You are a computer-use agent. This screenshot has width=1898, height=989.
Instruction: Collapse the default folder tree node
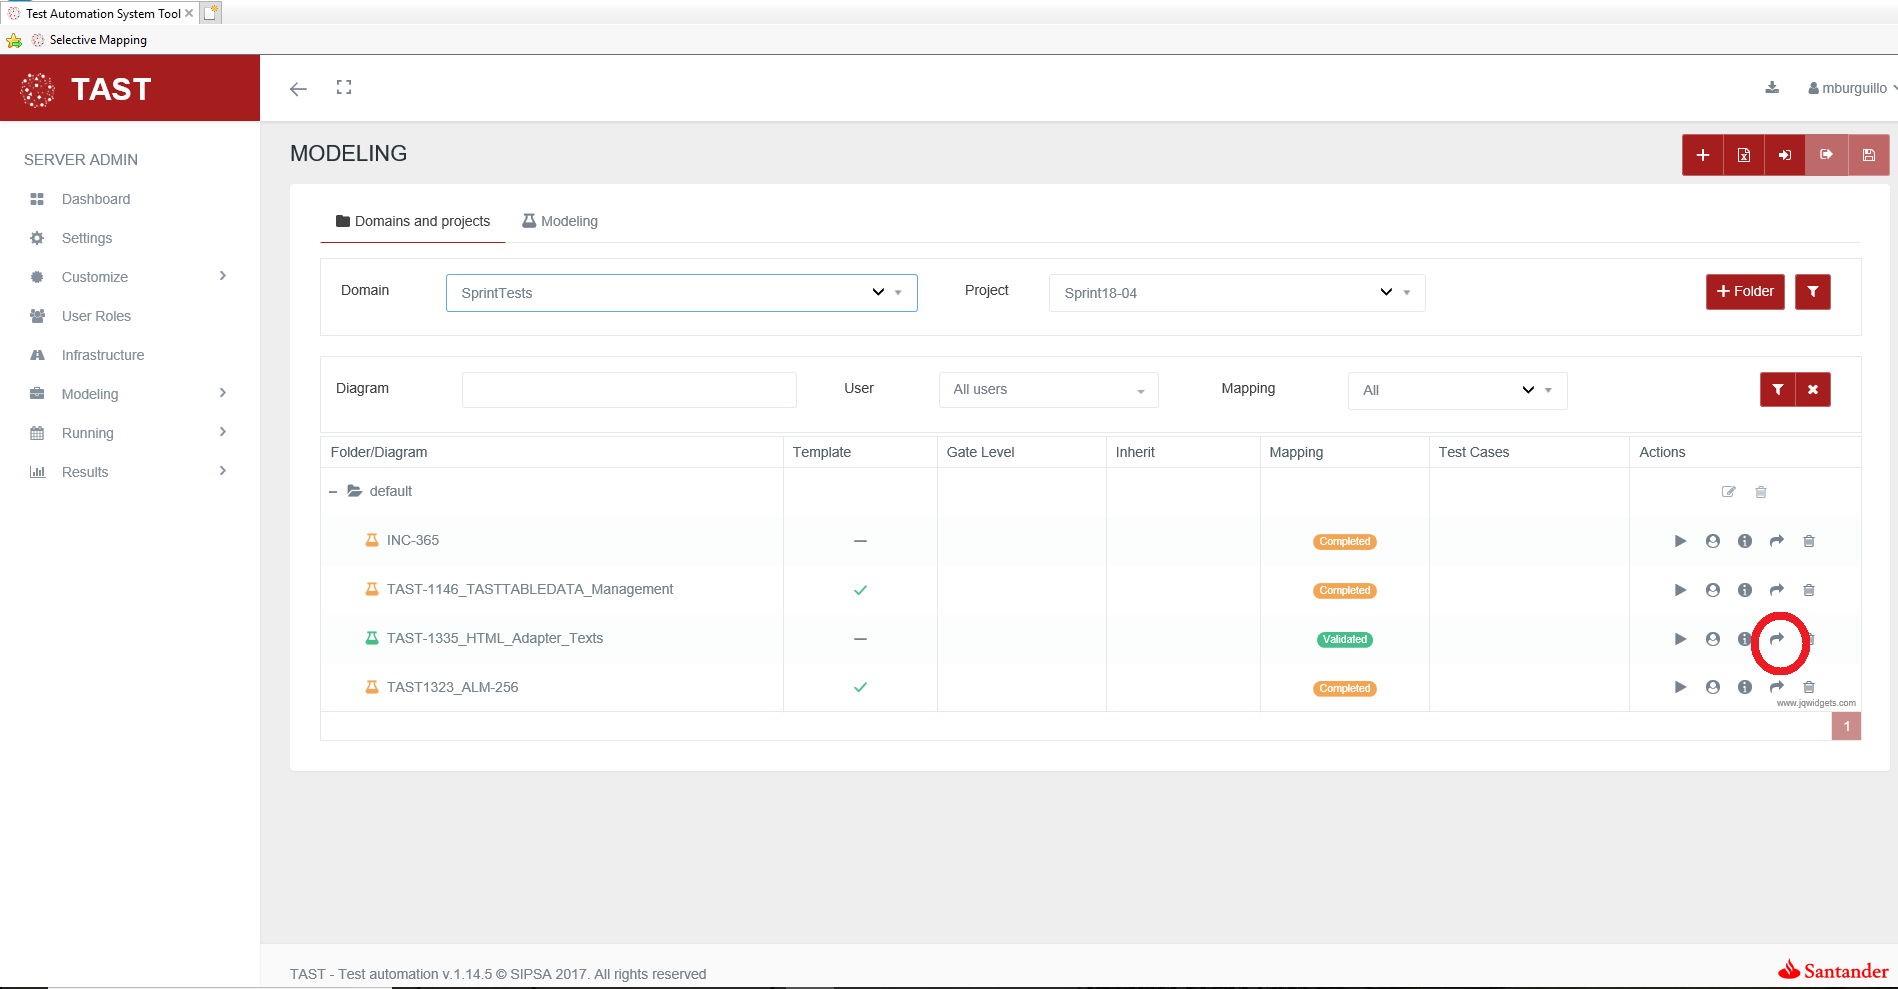[x=333, y=492]
